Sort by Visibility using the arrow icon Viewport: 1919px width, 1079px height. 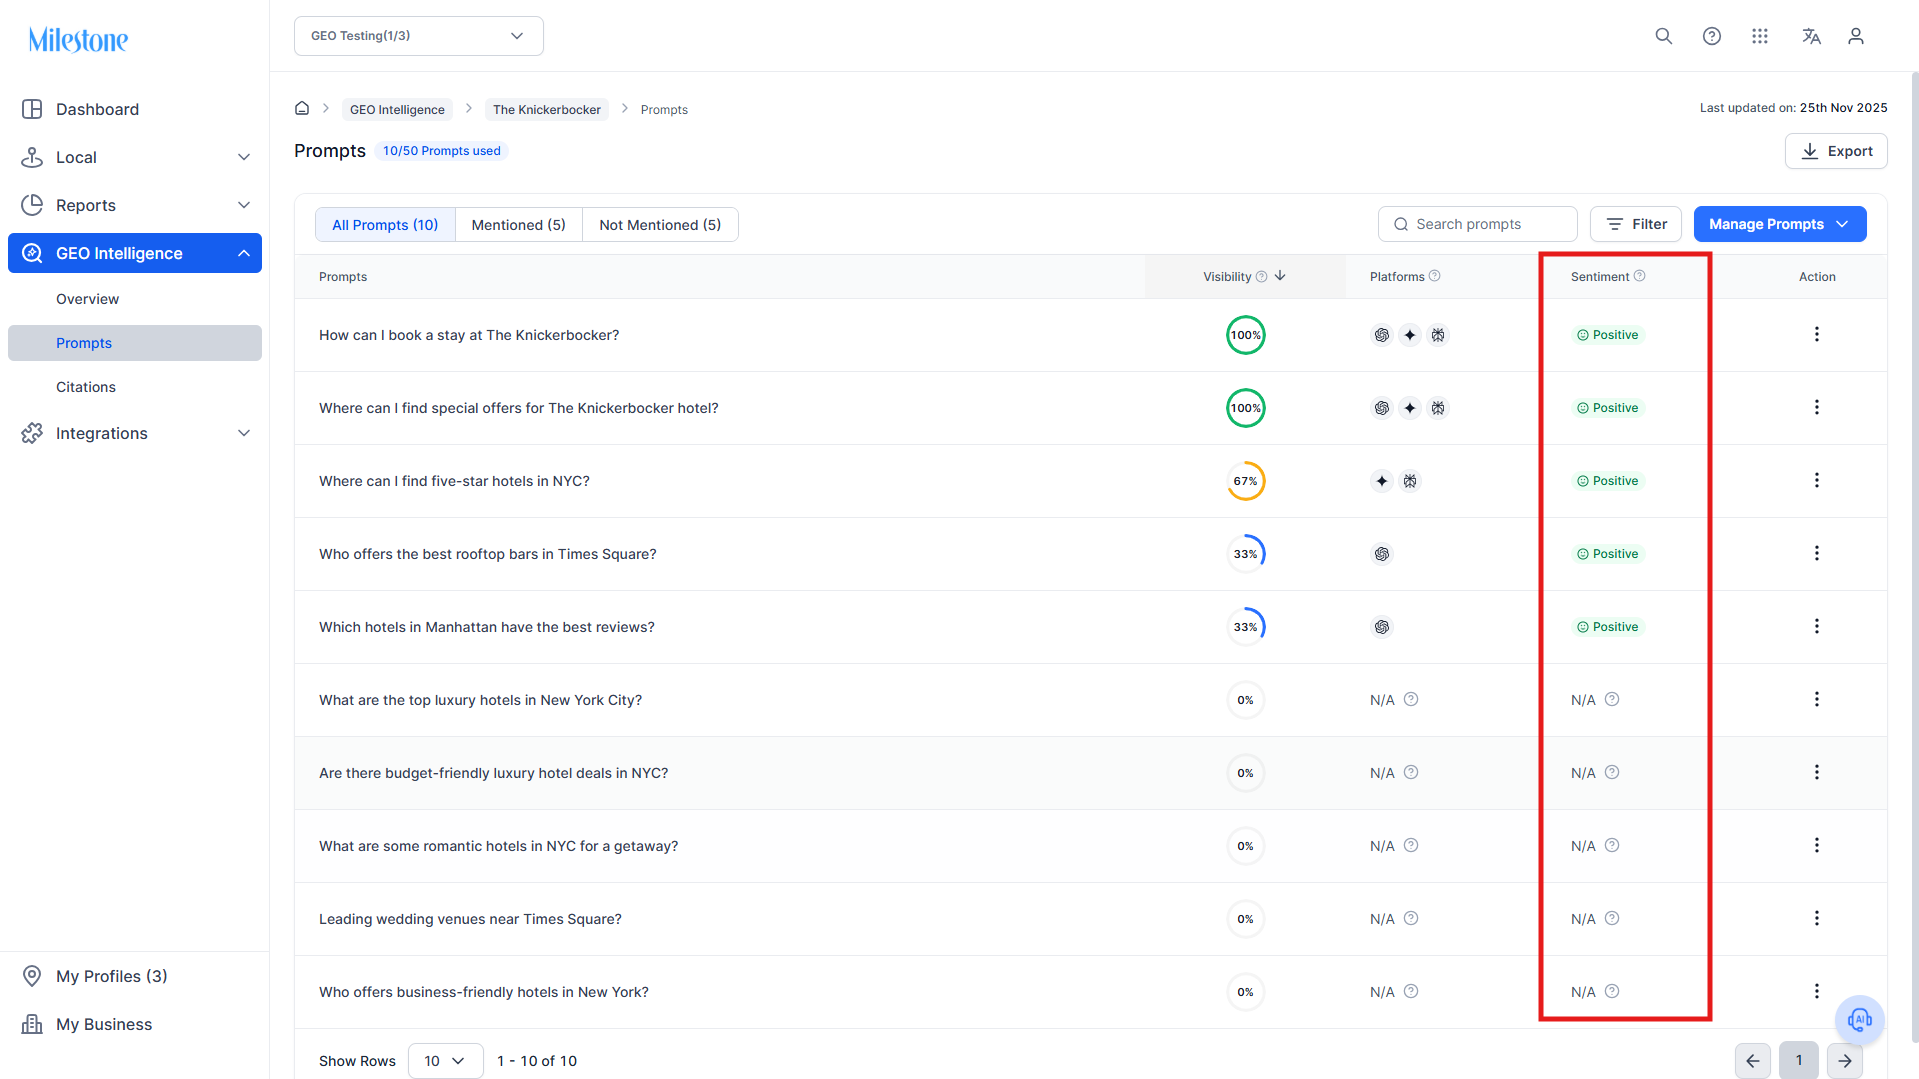point(1280,276)
